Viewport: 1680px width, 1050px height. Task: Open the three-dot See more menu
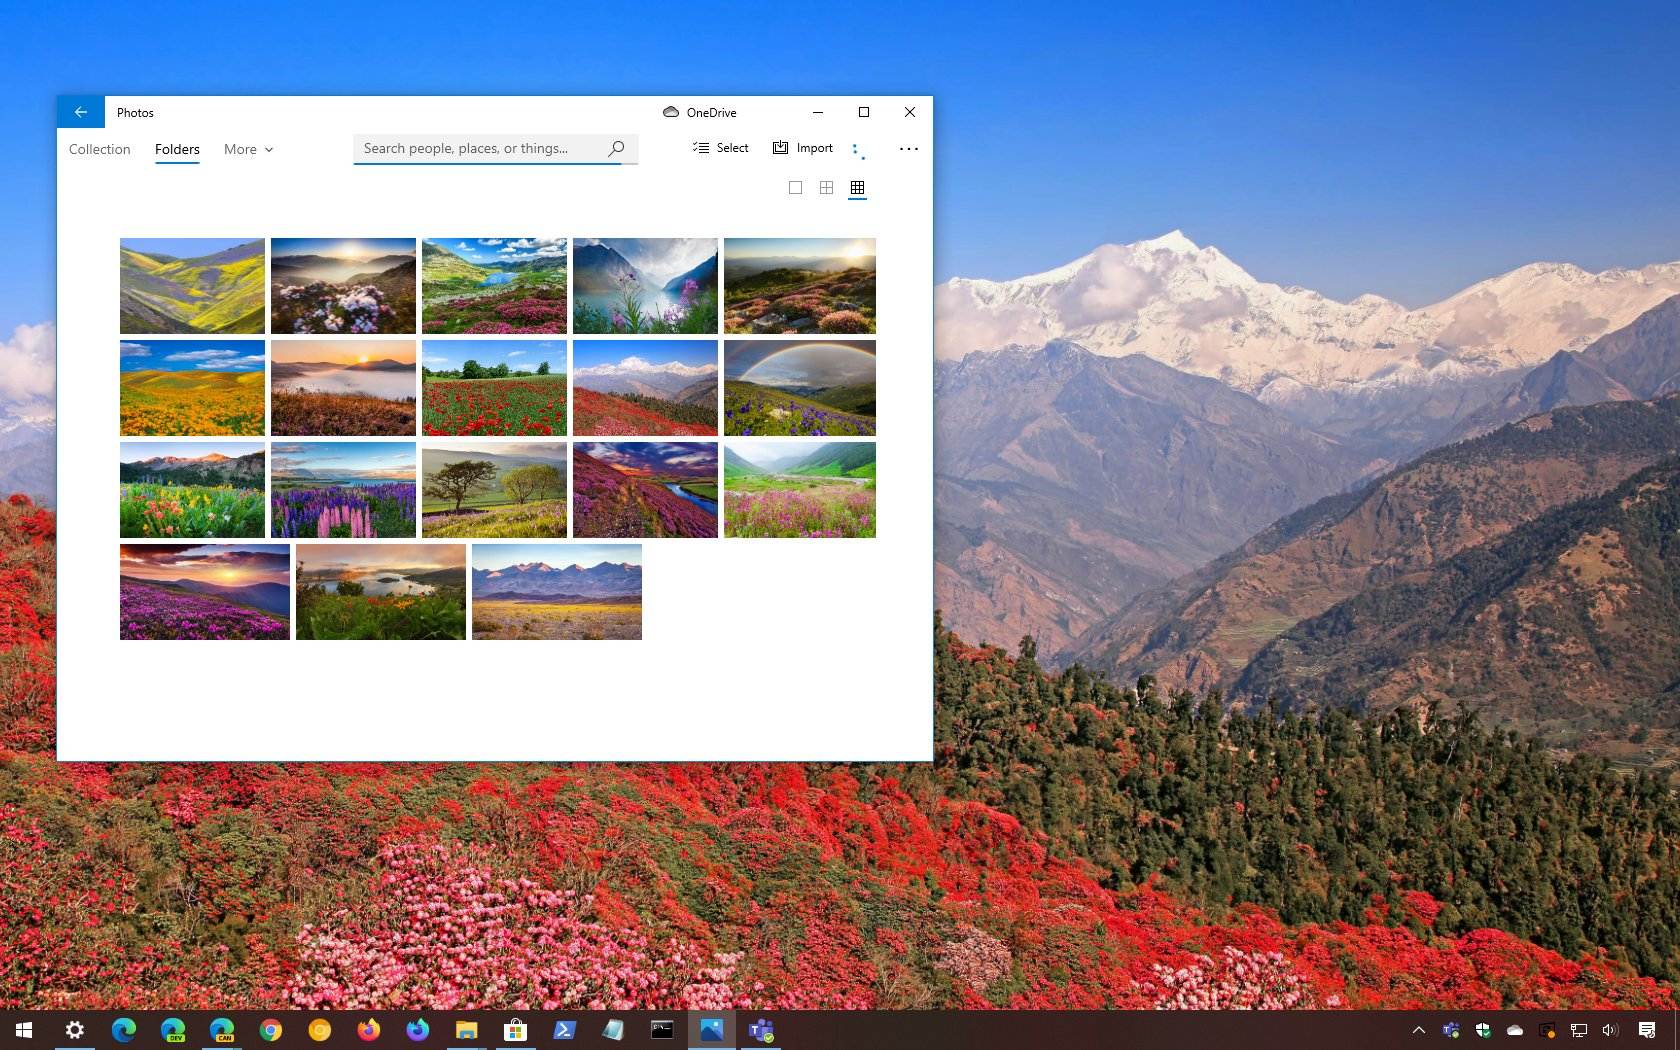coord(908,148)
